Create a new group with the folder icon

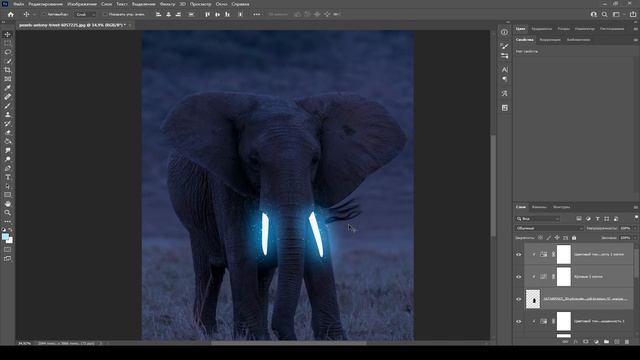pyautogui.click(x=606, y=342)
